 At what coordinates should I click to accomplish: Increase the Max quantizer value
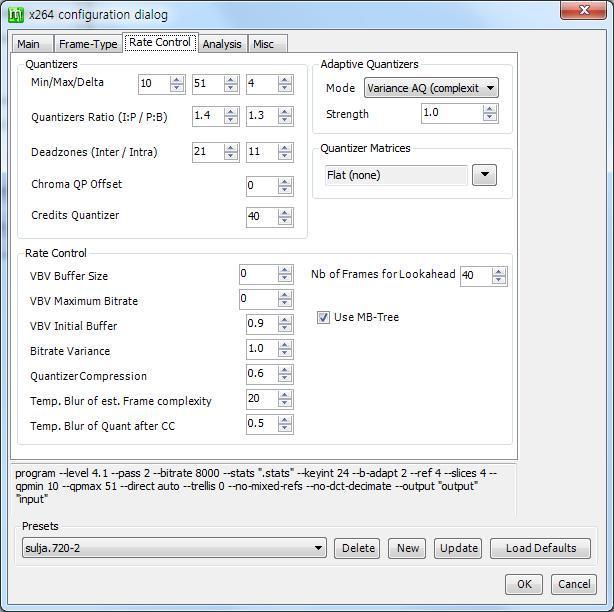(x=231, y=79)
